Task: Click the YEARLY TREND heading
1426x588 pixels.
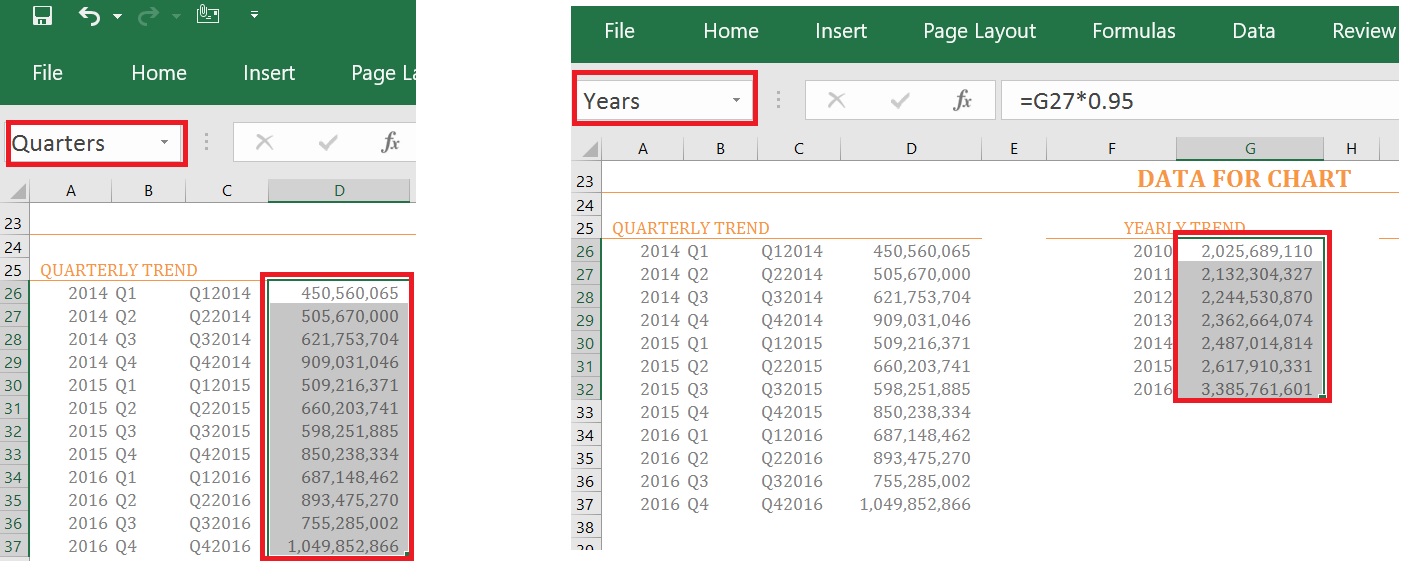Action: click(x=1185, y=228)
